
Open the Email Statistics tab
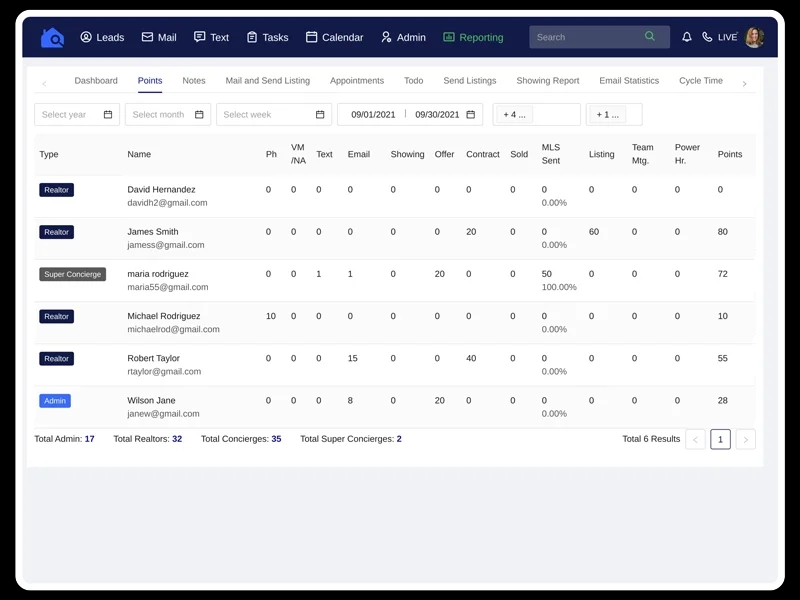click(629, 81)
